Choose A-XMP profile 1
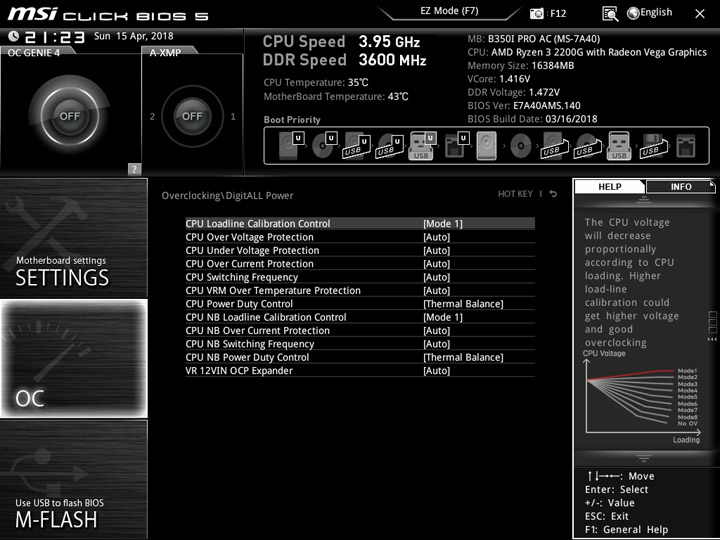This screenshot has width=720, height=540. coord(233,117)
